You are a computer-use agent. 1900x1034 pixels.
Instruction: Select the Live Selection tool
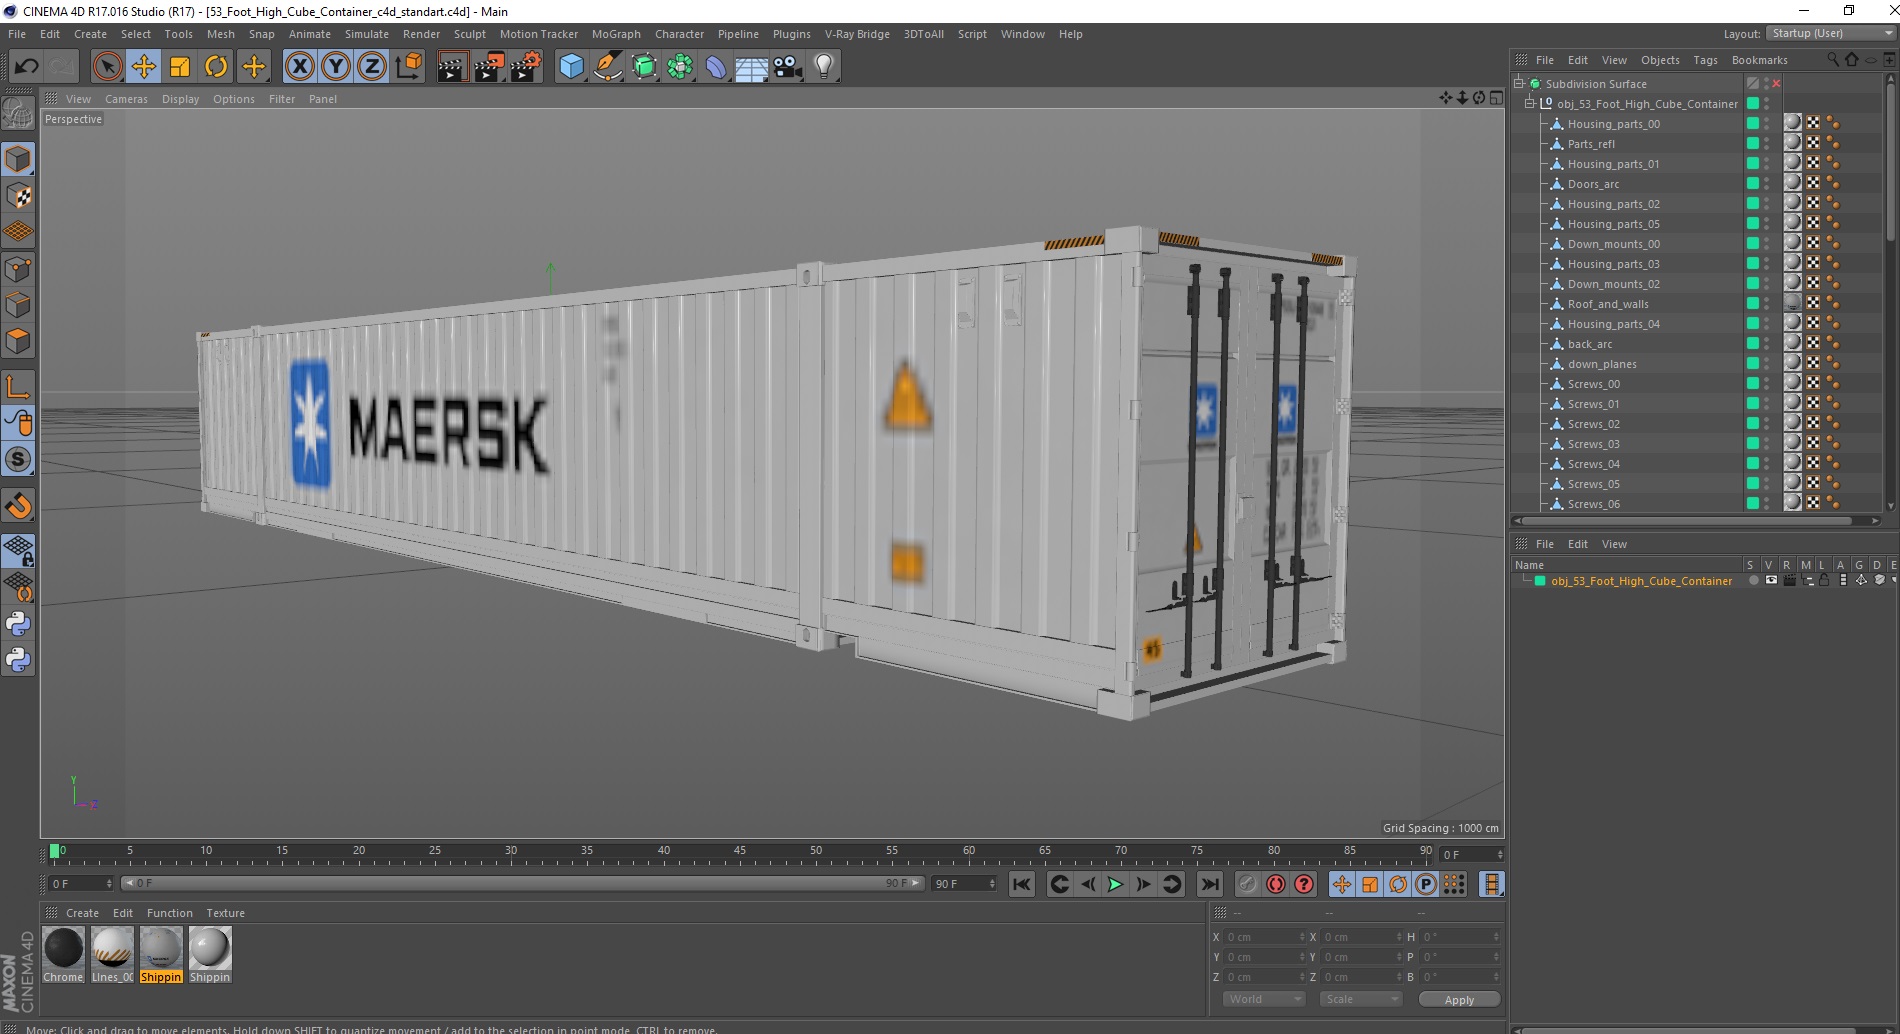click(x=107, y=67)
